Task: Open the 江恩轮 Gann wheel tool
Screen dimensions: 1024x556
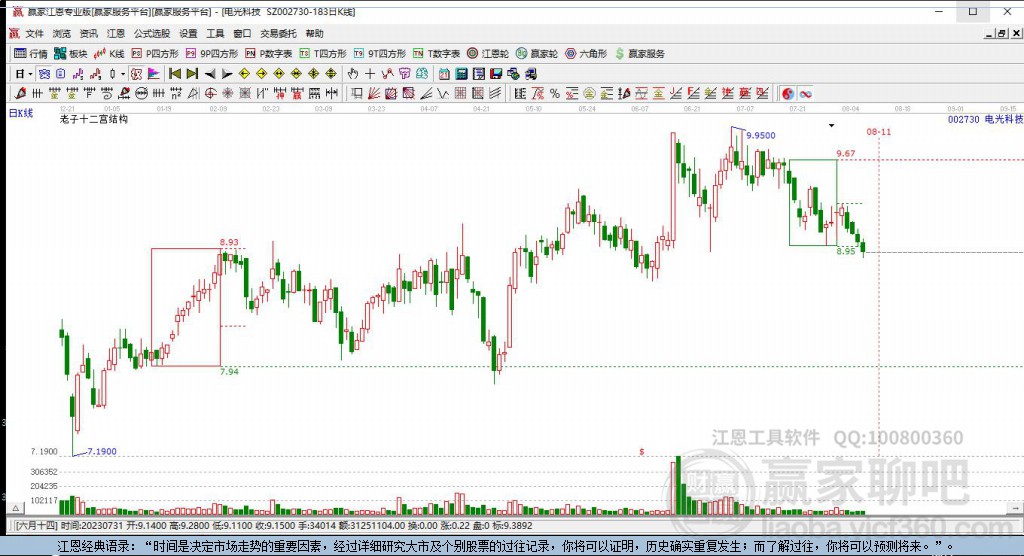Action: pyautogui.click(x=487, y=54)
